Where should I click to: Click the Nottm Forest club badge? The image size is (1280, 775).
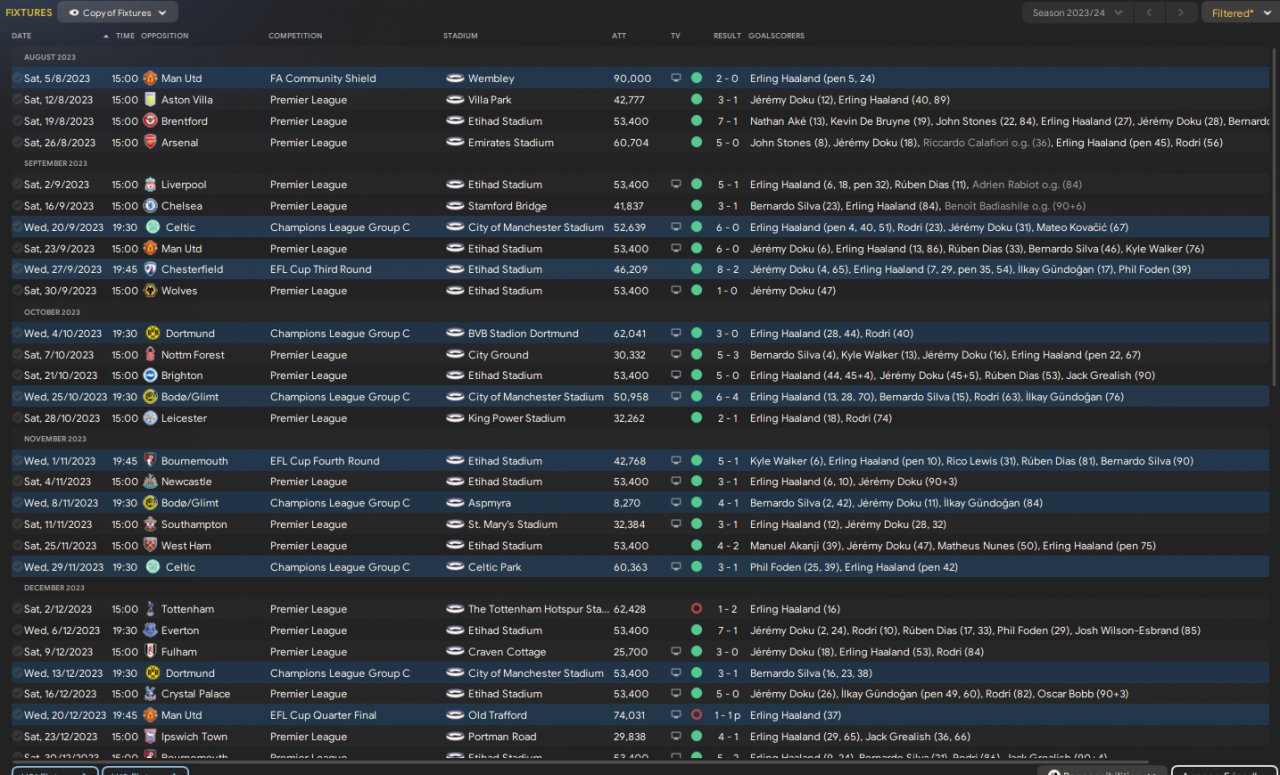(150, 355)
